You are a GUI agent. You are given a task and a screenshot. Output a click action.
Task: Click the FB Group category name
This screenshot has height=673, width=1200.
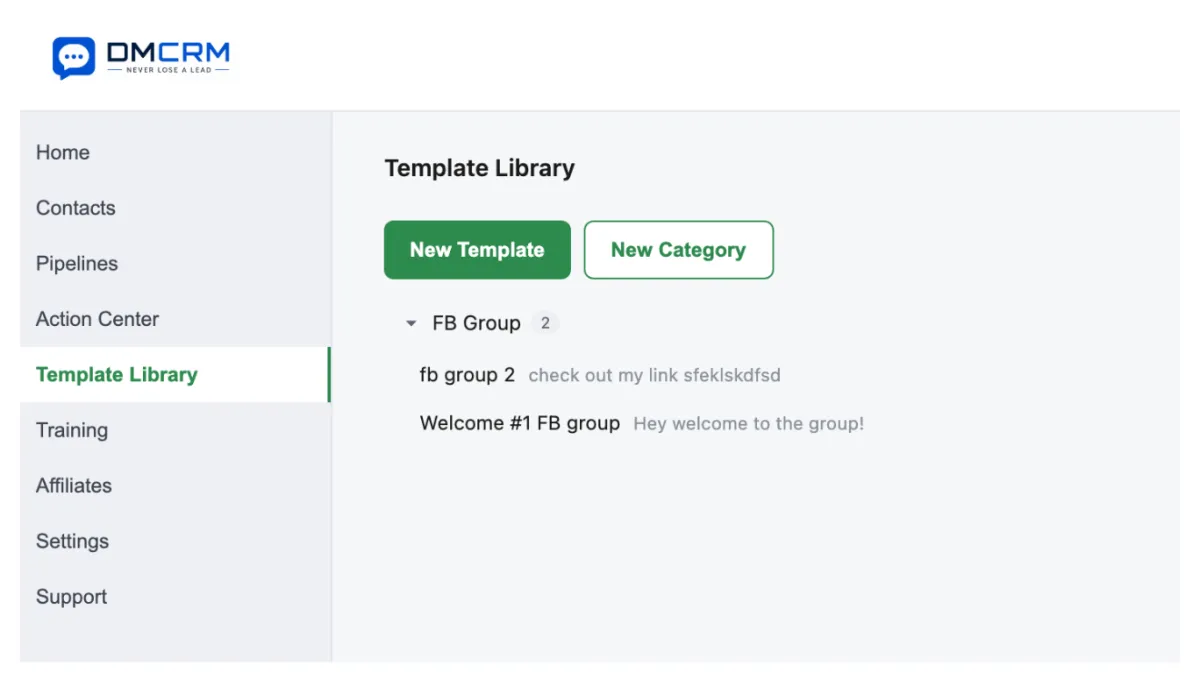[x=476, y=323]
